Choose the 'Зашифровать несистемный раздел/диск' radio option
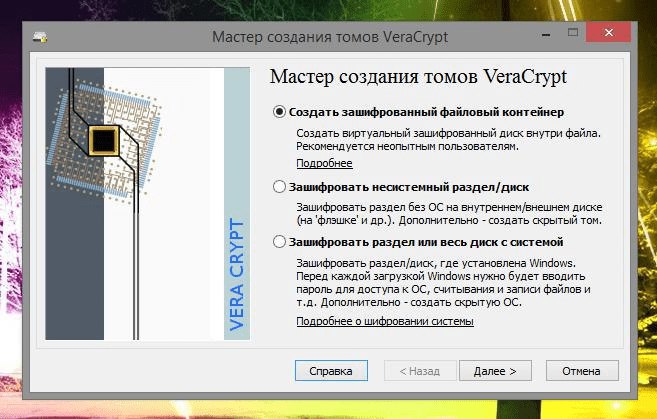This screenshot has width=657, height=419. [279, 186]
